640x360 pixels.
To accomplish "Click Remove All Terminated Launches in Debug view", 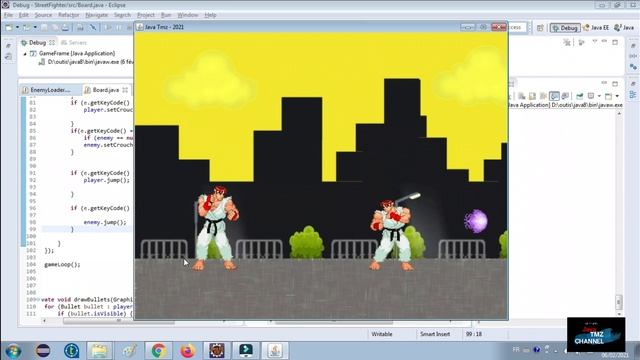I will (567, 42).
